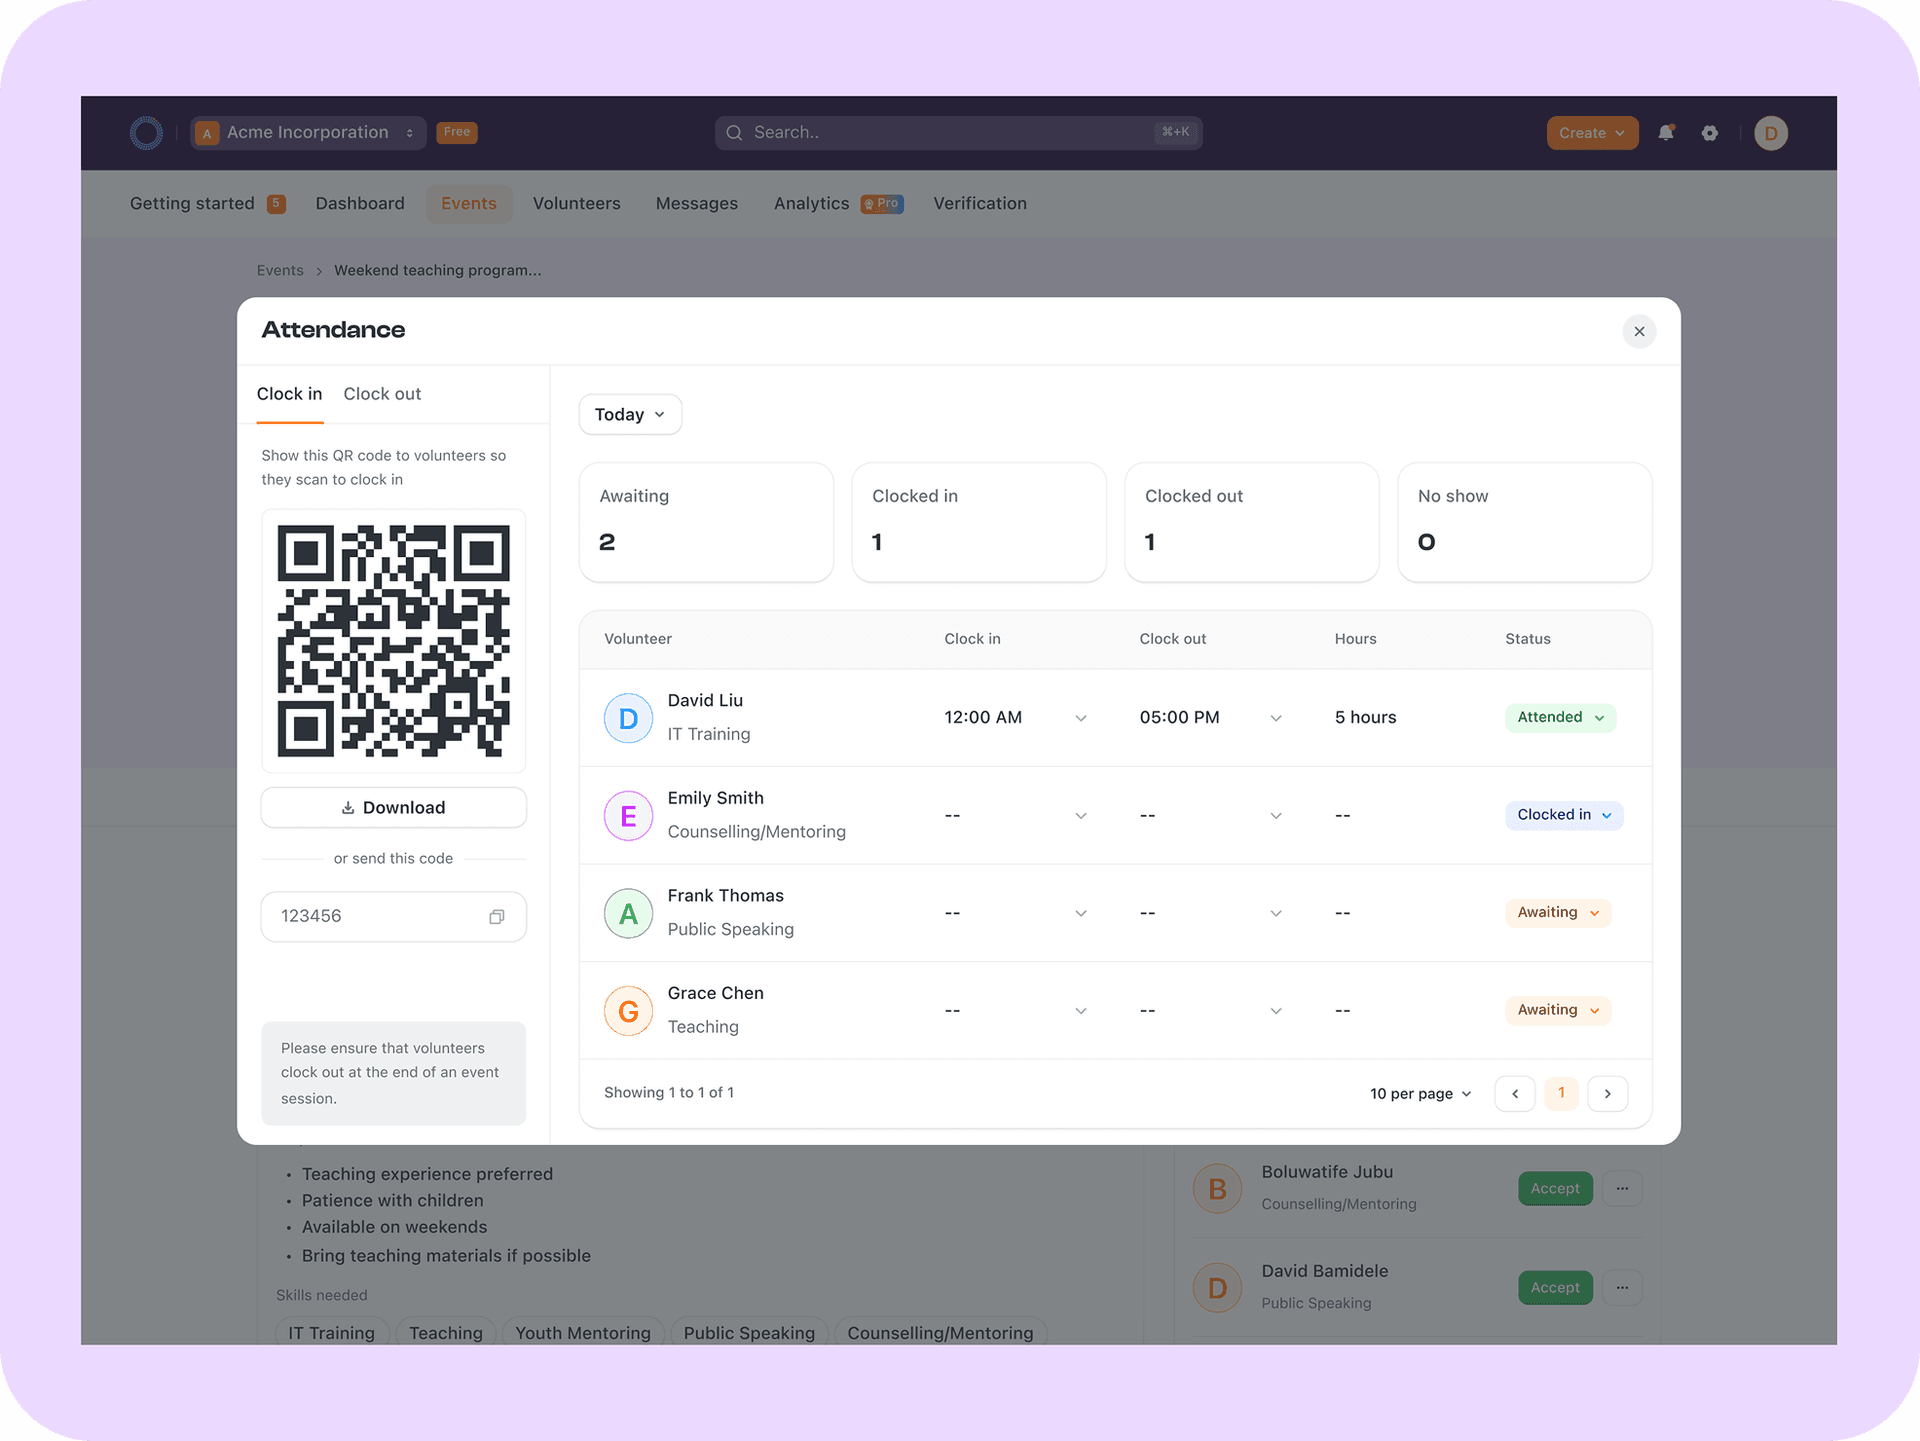Change Grace Chen's Awaiting status
The height and width of the screenshot is (1441, 1920).
click(x=1558, y=1011)
